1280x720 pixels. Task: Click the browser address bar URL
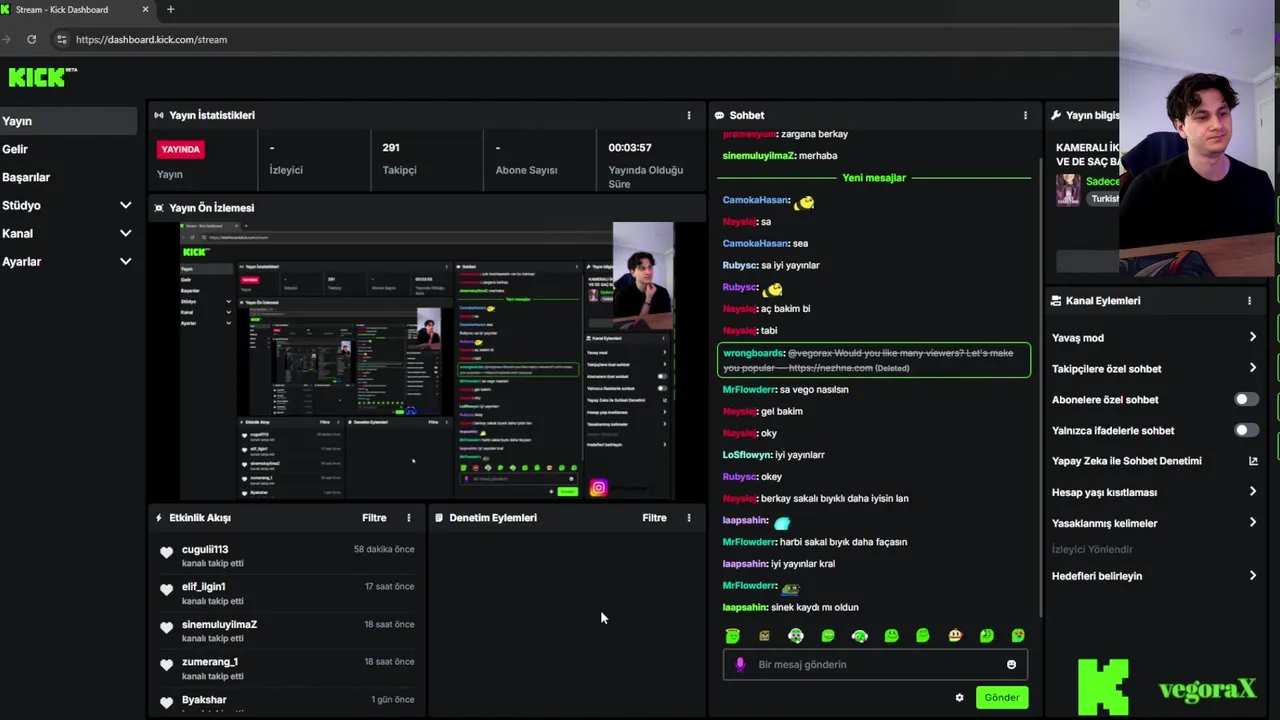tap(151, 39)
